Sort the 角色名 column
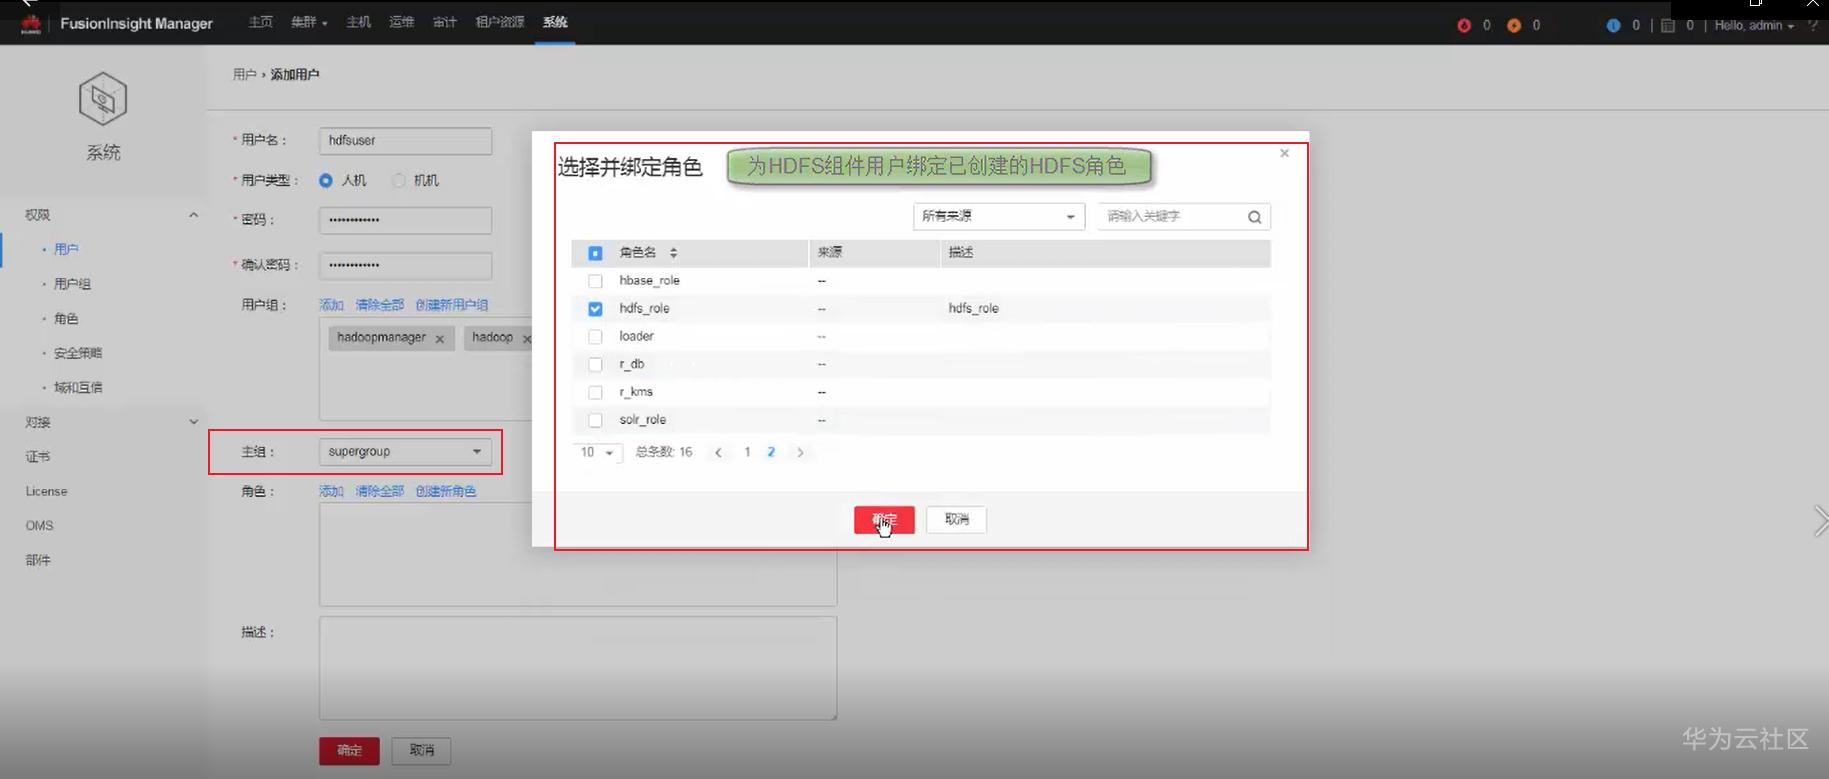Viewport: 1829px width, 779px height. 673,253
